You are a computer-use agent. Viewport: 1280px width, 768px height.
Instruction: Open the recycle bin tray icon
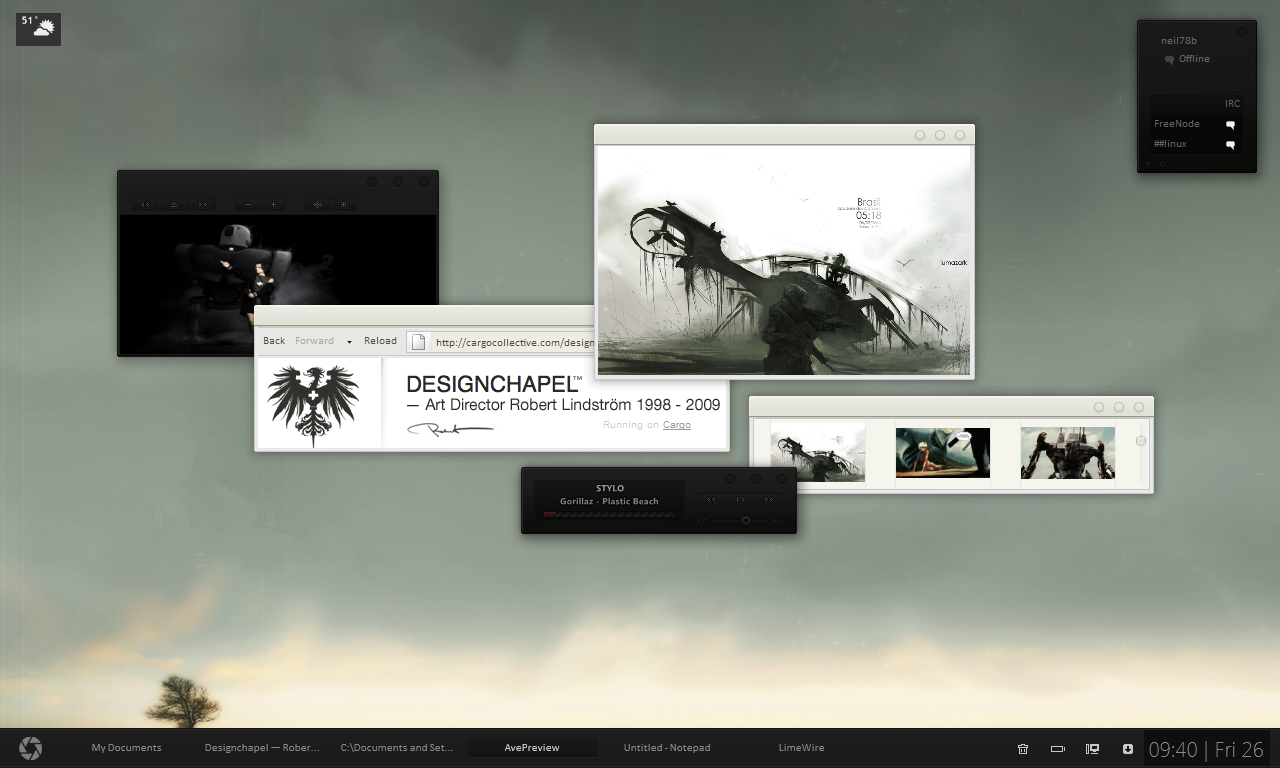(x=1022, y=748)
